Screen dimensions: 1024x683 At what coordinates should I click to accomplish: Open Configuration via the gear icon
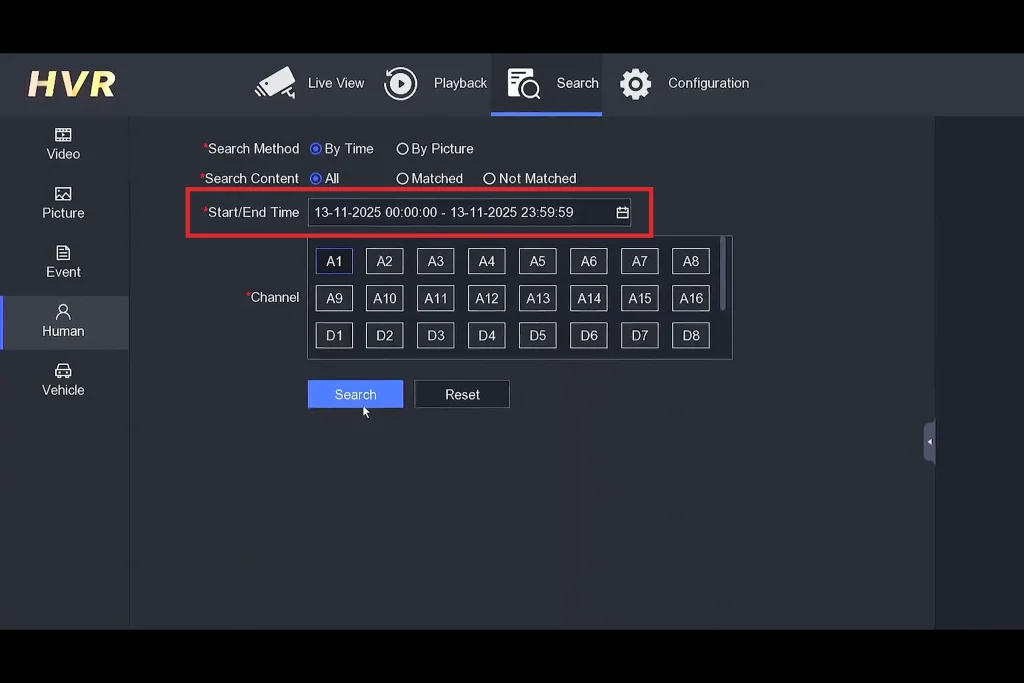(634, 83)
